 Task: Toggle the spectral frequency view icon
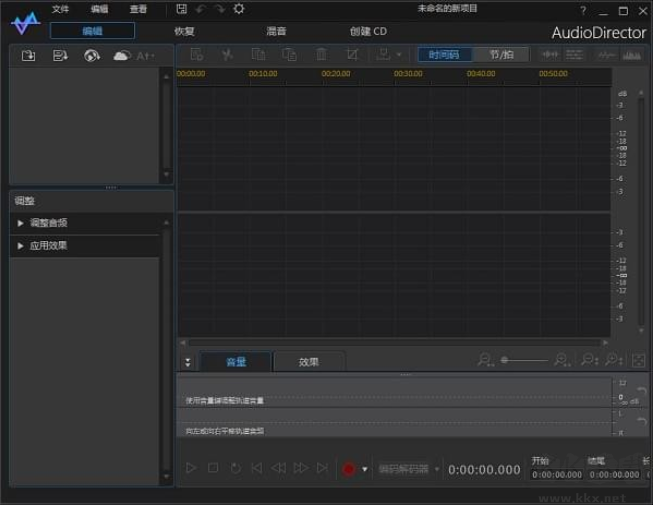[632, 55]
